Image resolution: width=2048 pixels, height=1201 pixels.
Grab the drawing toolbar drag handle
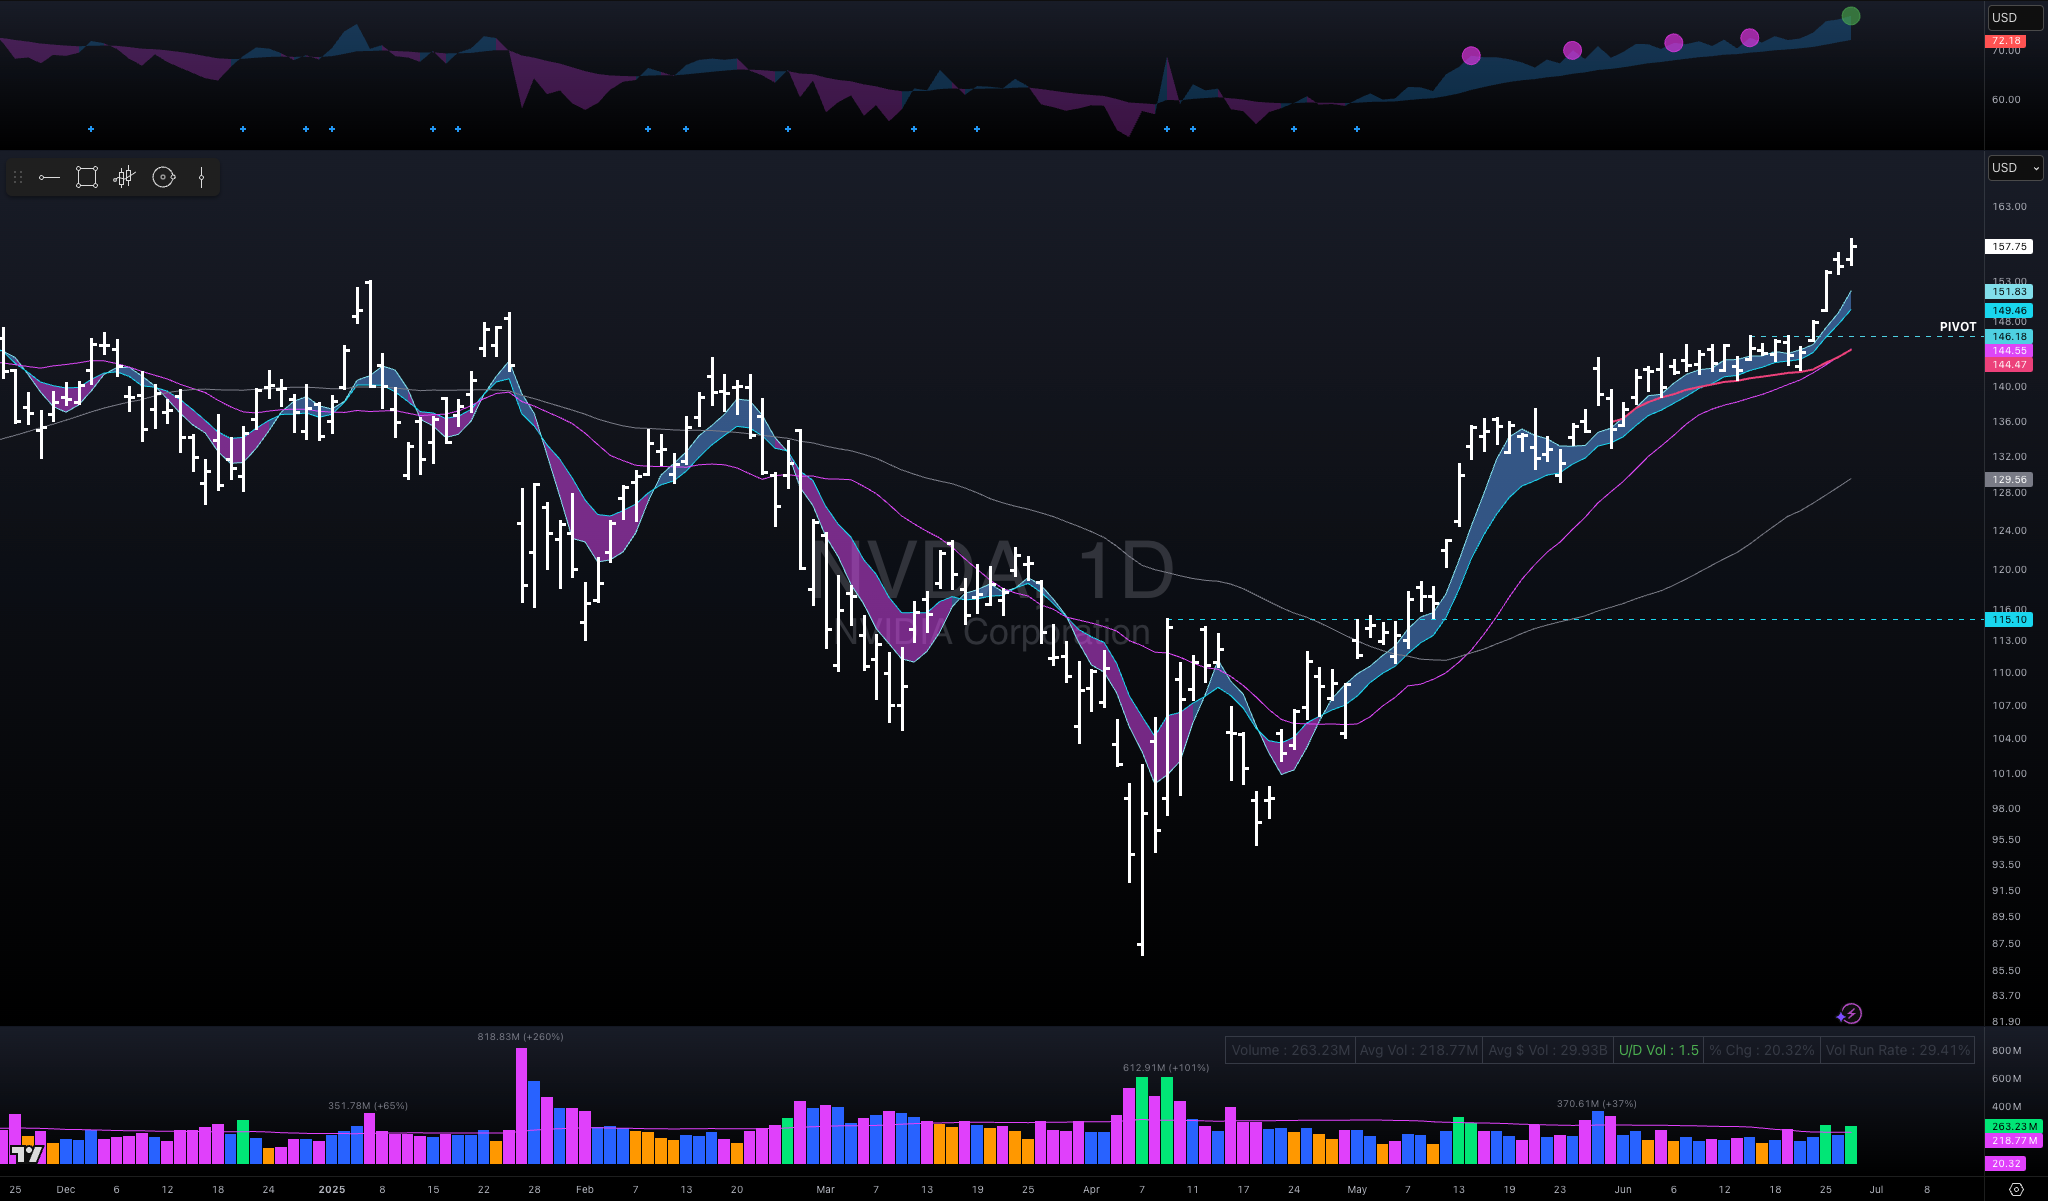(17, 178)
